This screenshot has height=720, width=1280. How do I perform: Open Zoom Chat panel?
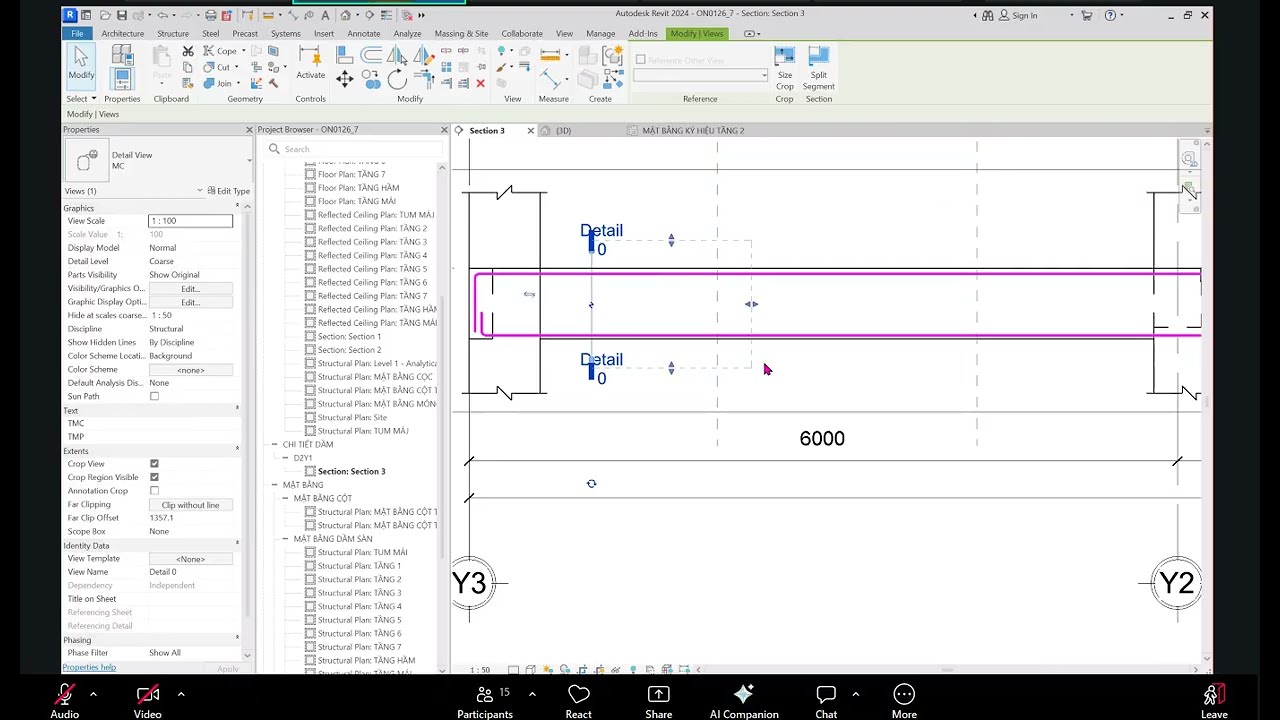[x=826, y=701]
